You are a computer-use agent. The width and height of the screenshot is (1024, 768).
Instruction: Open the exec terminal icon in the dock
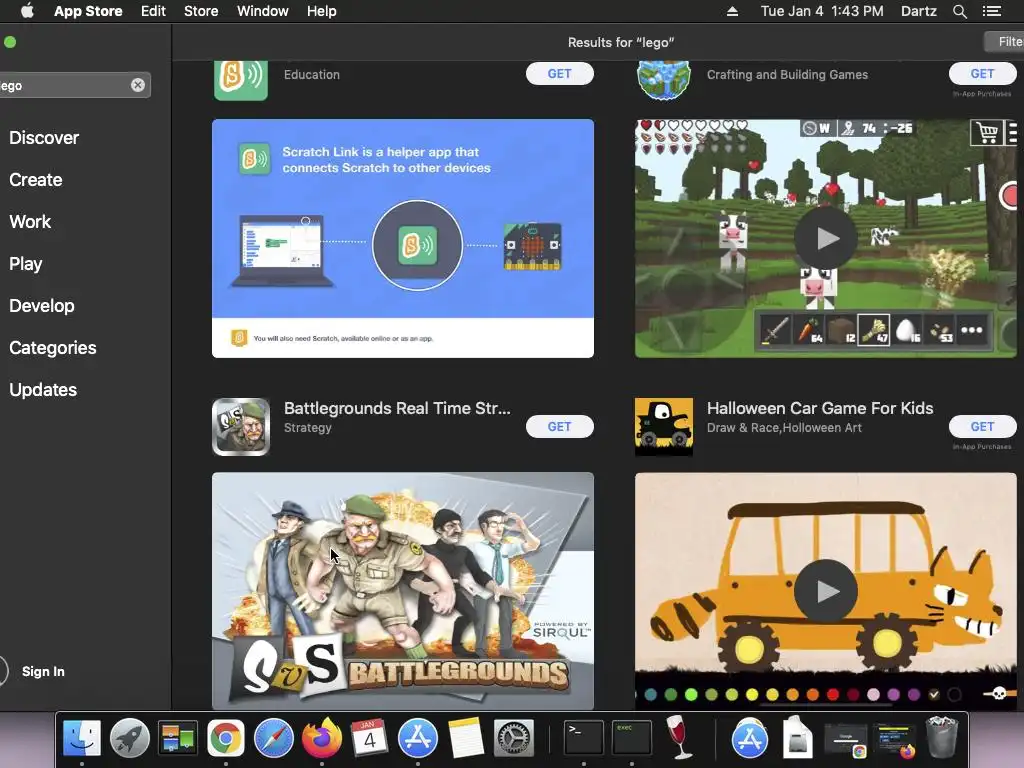point(632,738)
